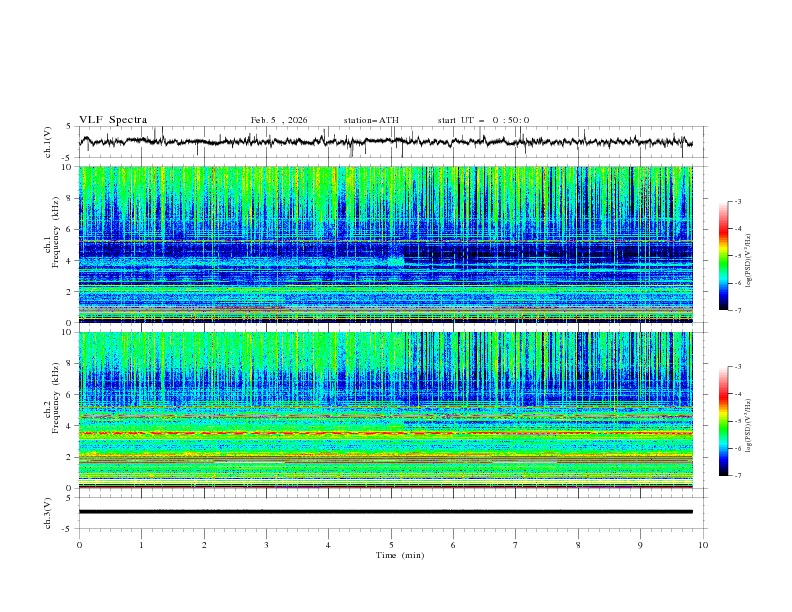Click the ch.2 "Frequency (kHz)" axis label

(56, 398)
